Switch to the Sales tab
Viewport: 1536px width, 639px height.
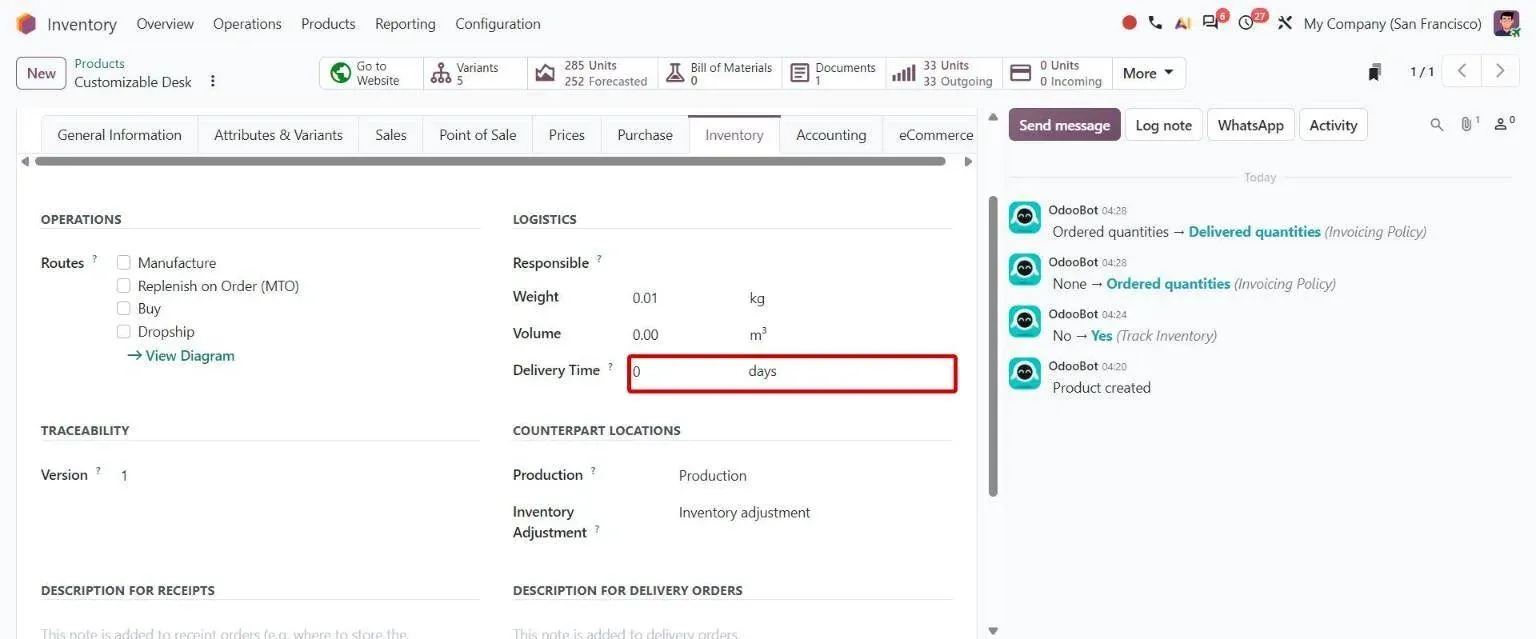tap(391, 135)
